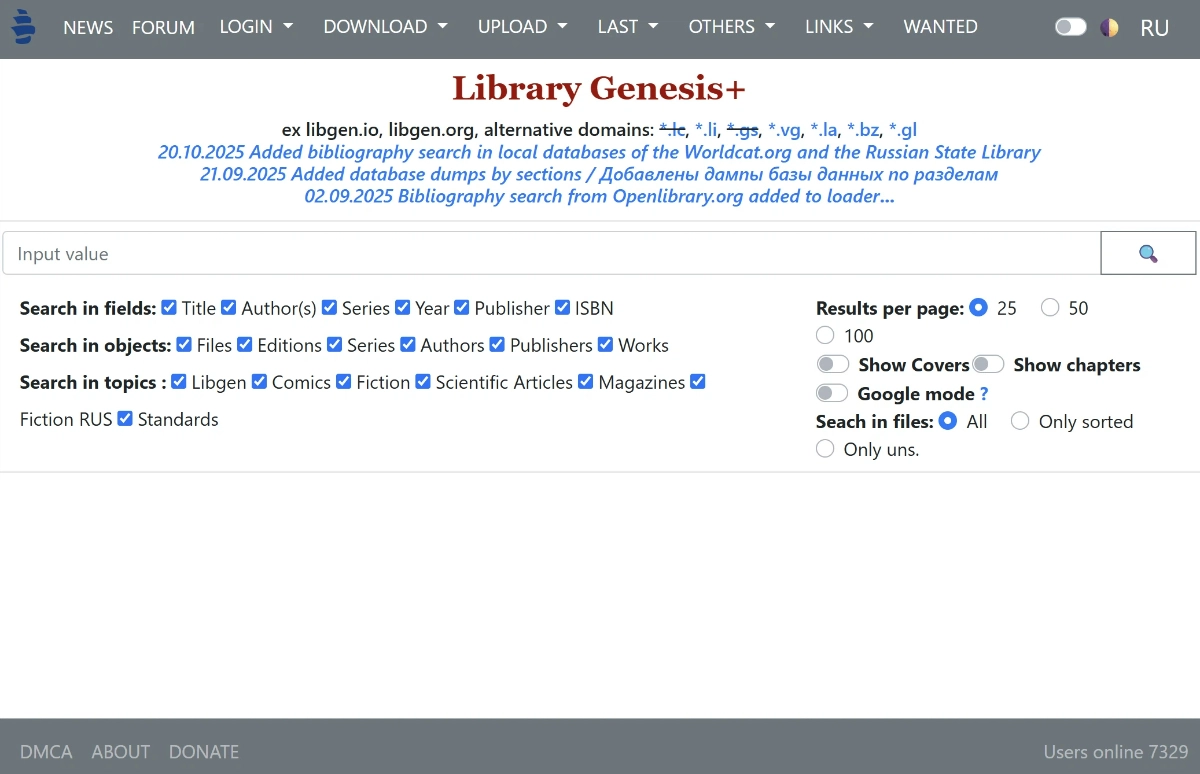Viewport: 1200px width, 774px height.
Task: Go to the FORUM
Action: coord(163,28)
